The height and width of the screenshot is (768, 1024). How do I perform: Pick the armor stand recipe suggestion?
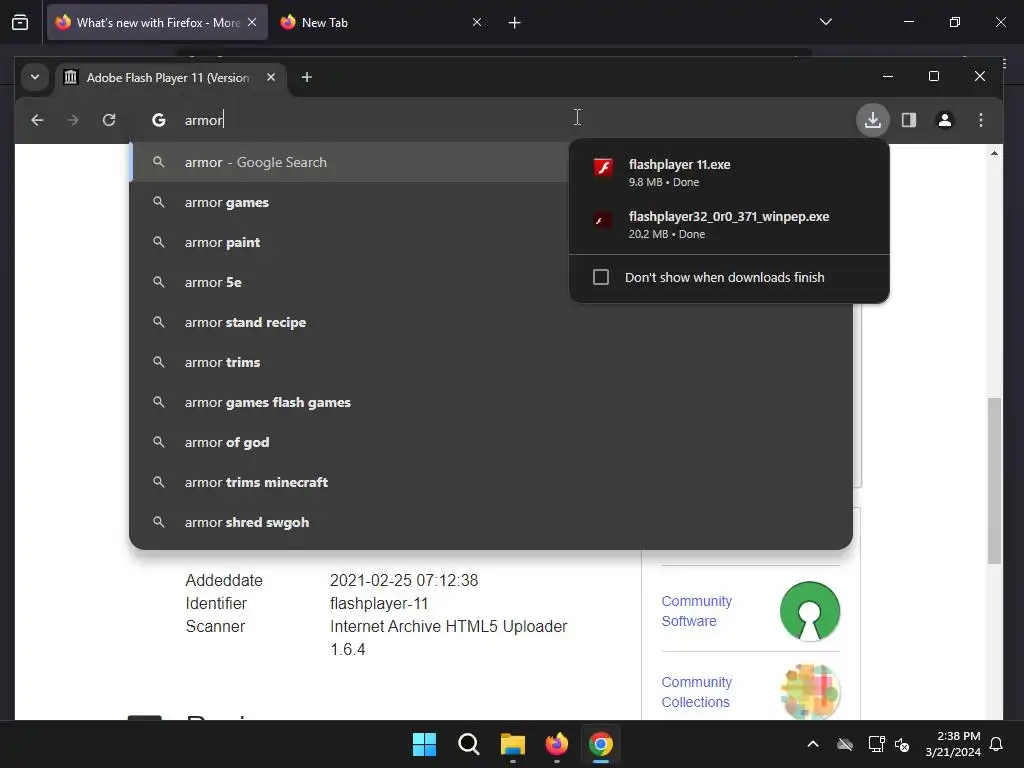click(491, 322)
